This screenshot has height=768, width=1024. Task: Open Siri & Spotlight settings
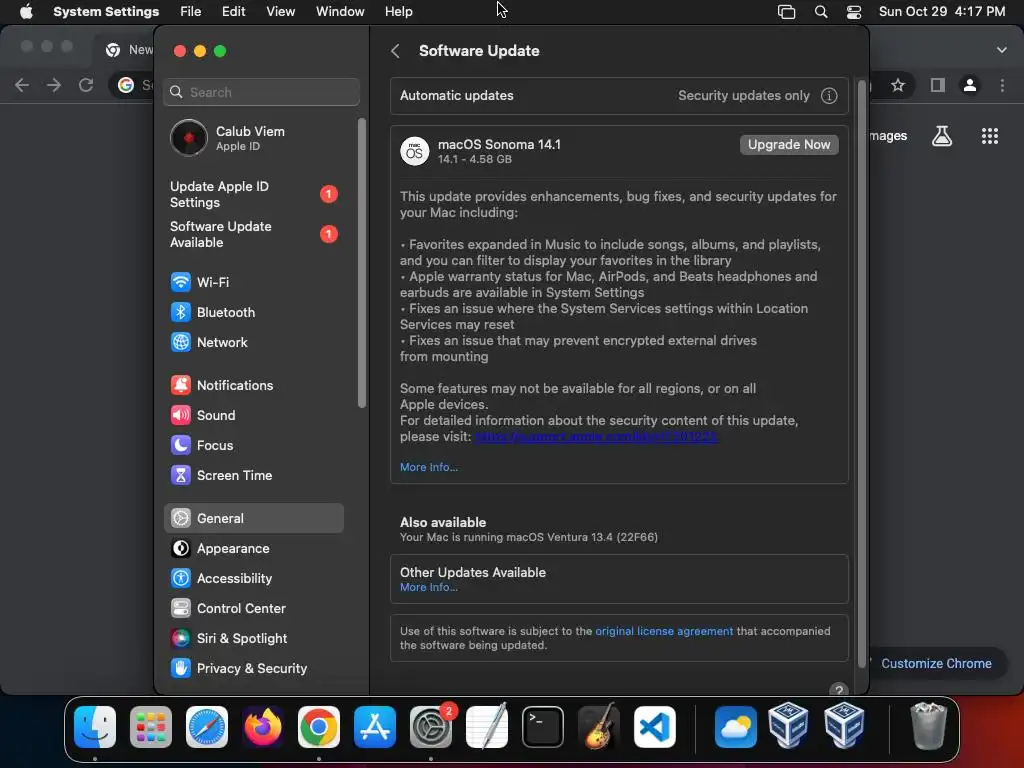point(253,639)
